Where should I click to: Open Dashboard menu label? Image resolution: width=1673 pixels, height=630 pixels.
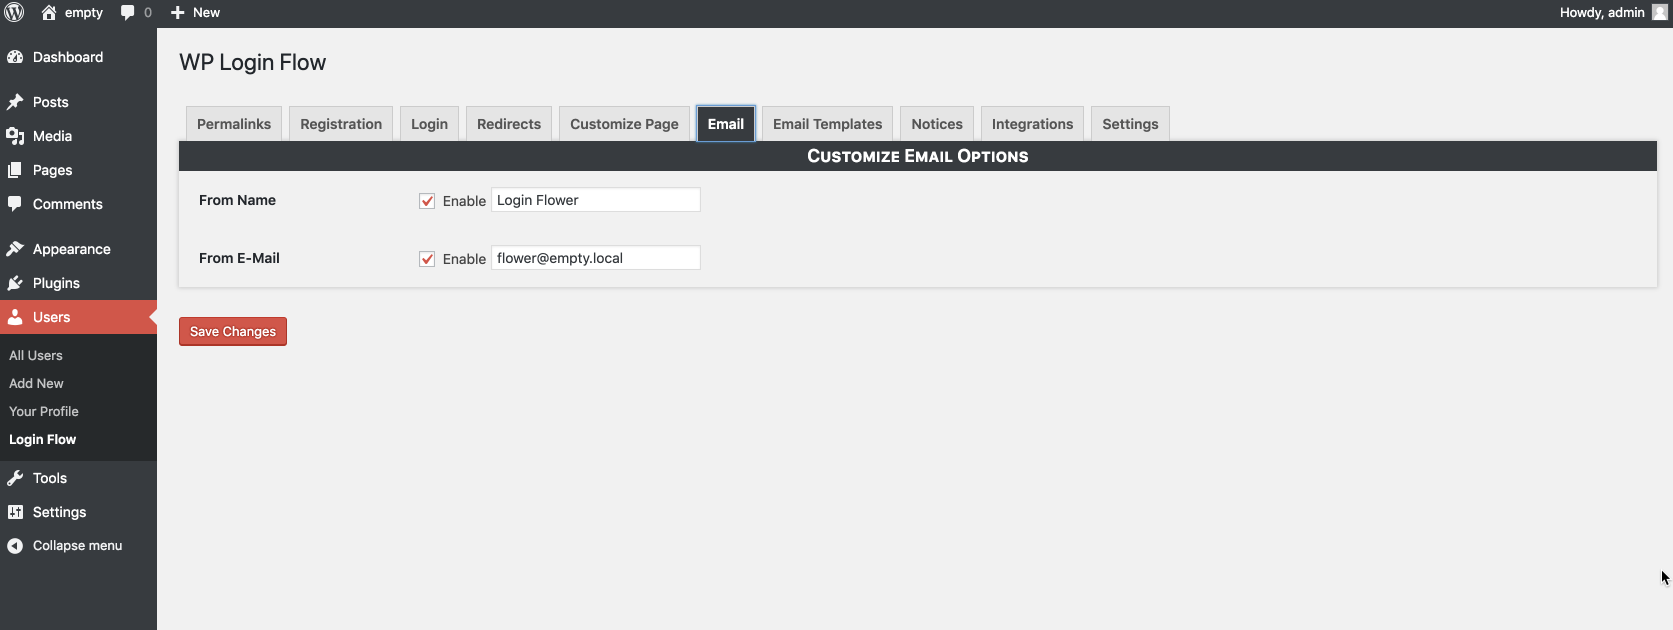(68, 57)
